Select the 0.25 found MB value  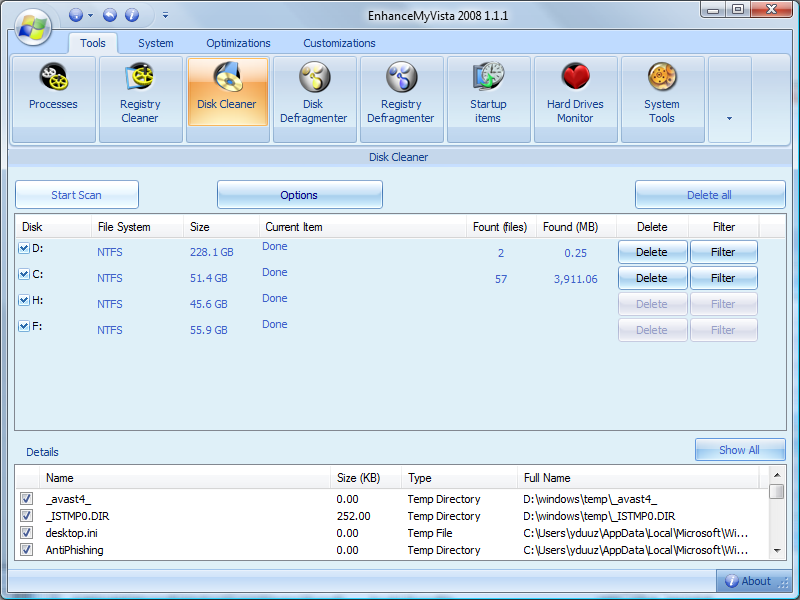pyautogui.click(x=576, y=253)
